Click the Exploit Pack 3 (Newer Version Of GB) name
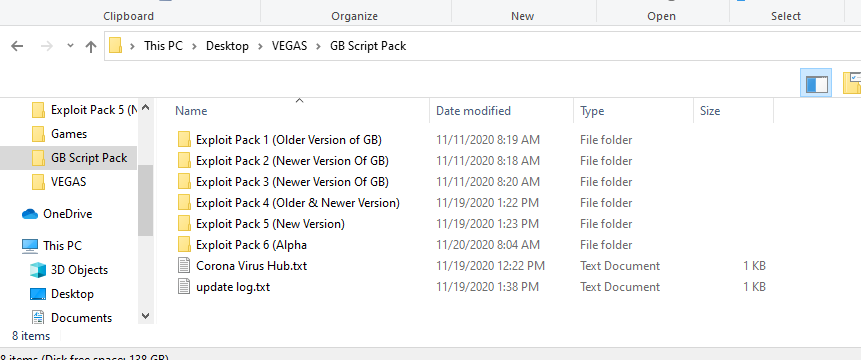The image size is (861, 360). (292, 182)
